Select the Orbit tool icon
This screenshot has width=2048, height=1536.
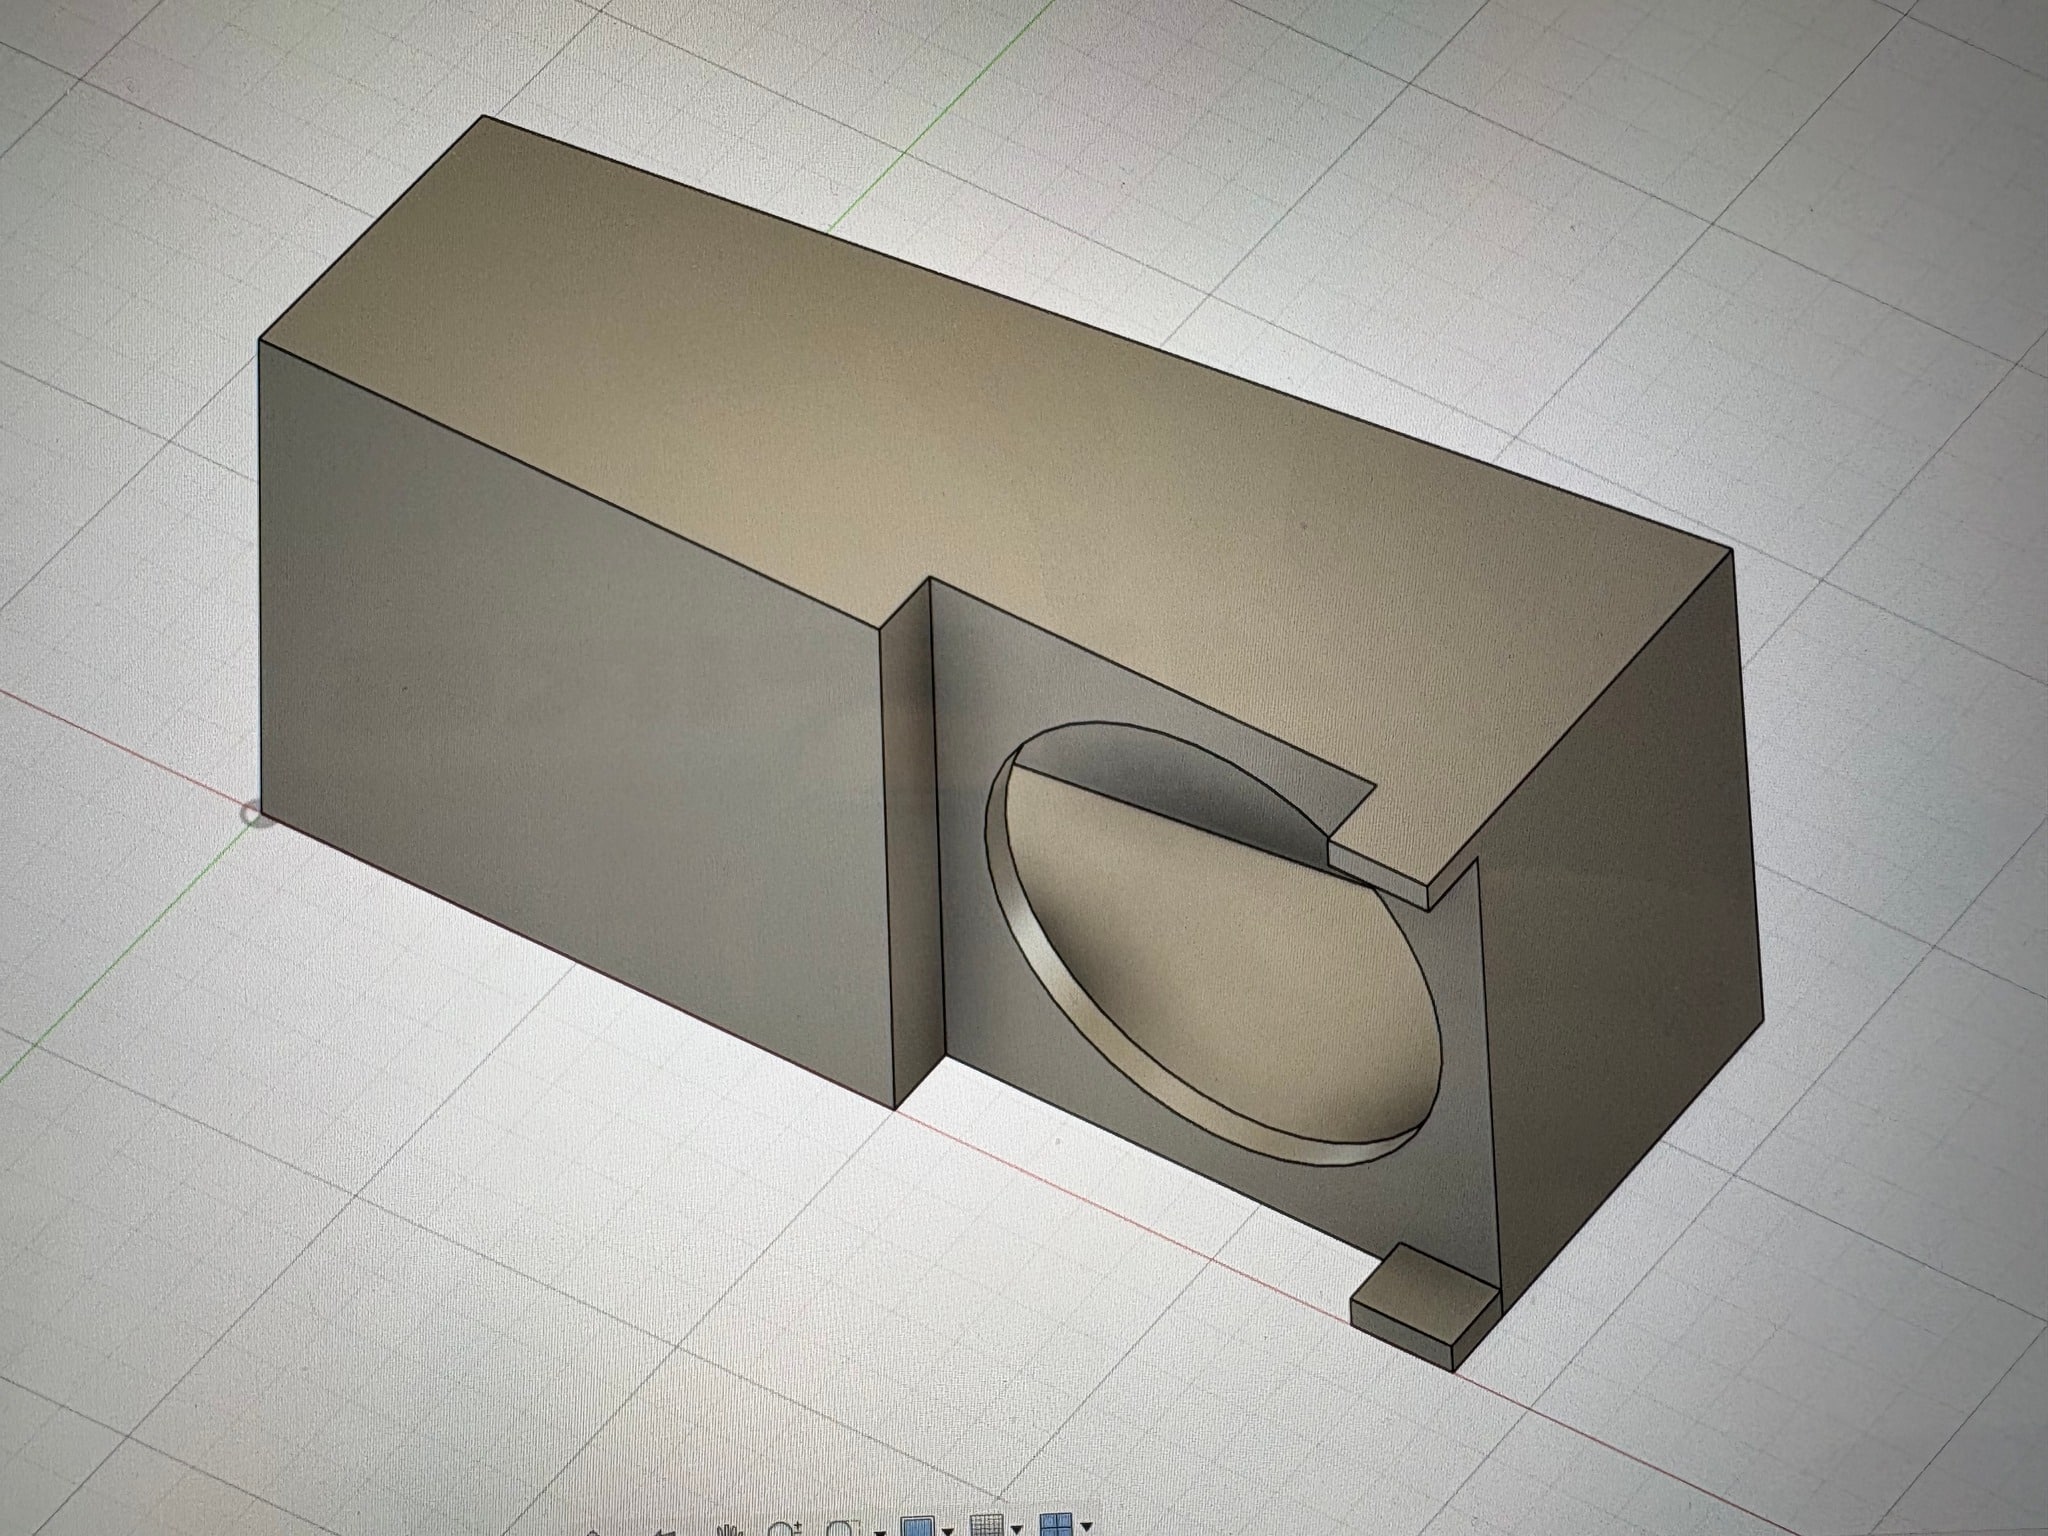tap(592, 1533)
